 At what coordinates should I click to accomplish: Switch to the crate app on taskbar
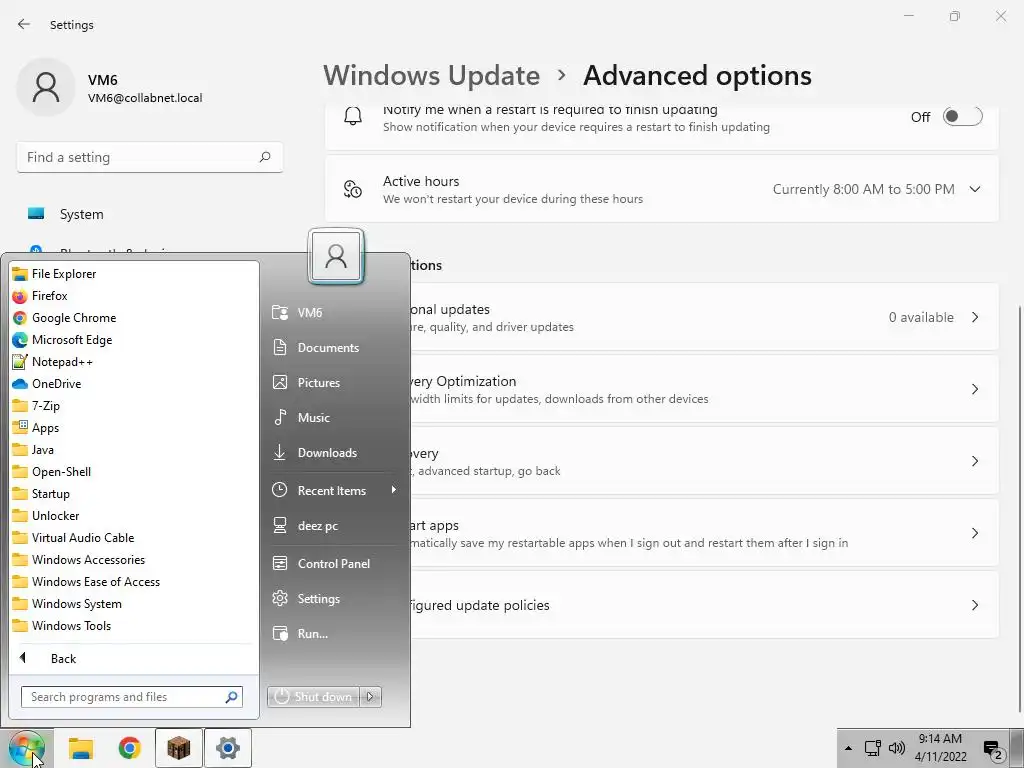click(x=179, y=748)
